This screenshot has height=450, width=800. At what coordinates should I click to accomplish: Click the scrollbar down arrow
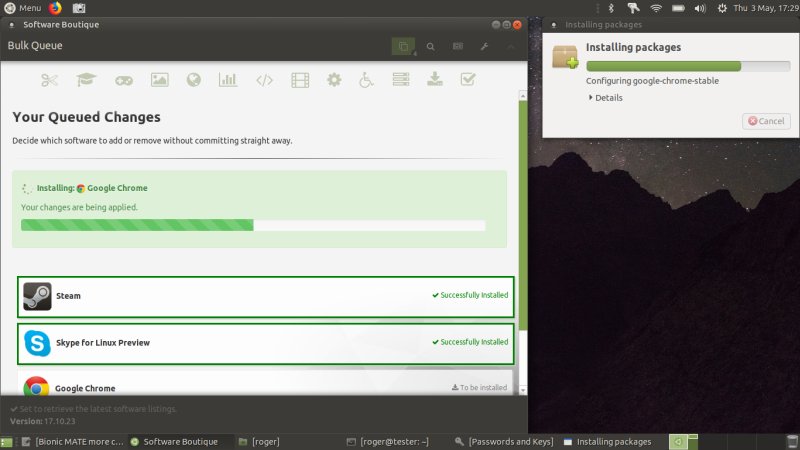coord(523,390)
